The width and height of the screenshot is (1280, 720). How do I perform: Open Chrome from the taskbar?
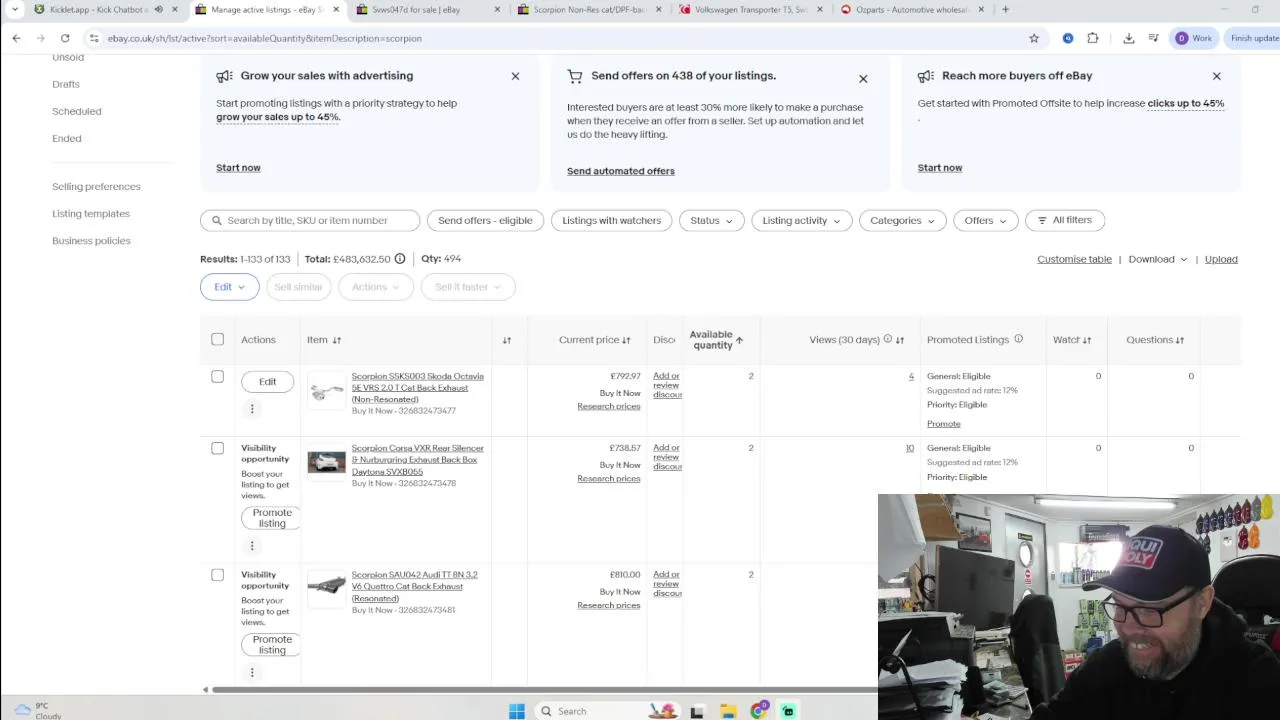759,711
